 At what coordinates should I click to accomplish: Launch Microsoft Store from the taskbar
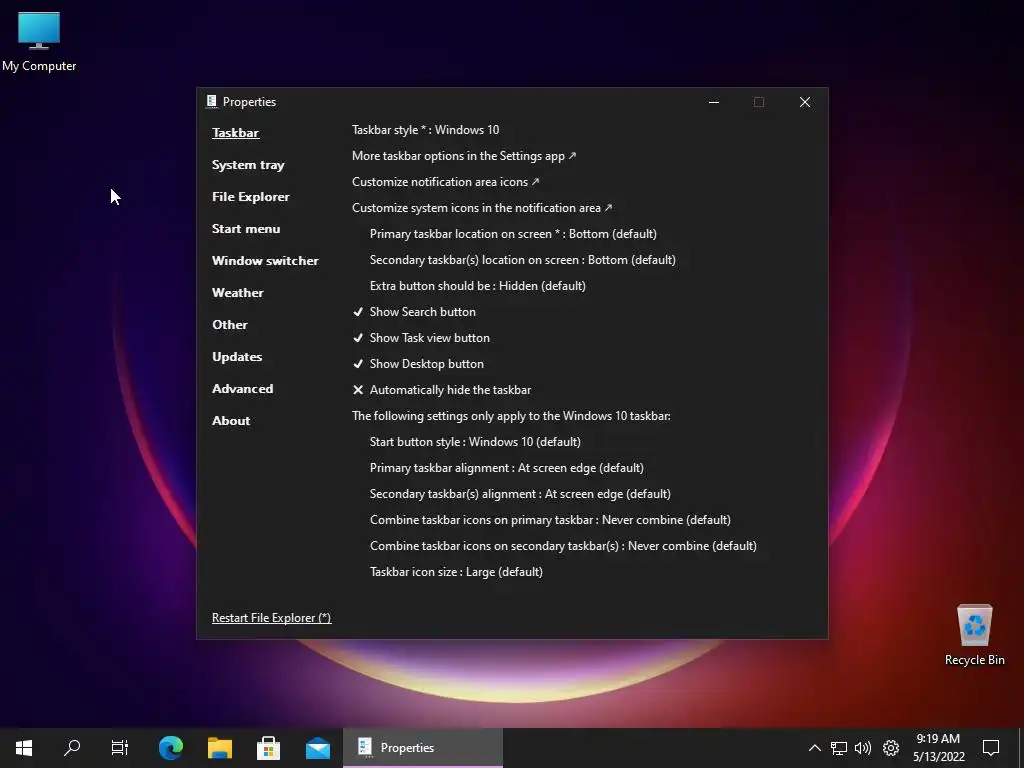click(x=268, y=748)
